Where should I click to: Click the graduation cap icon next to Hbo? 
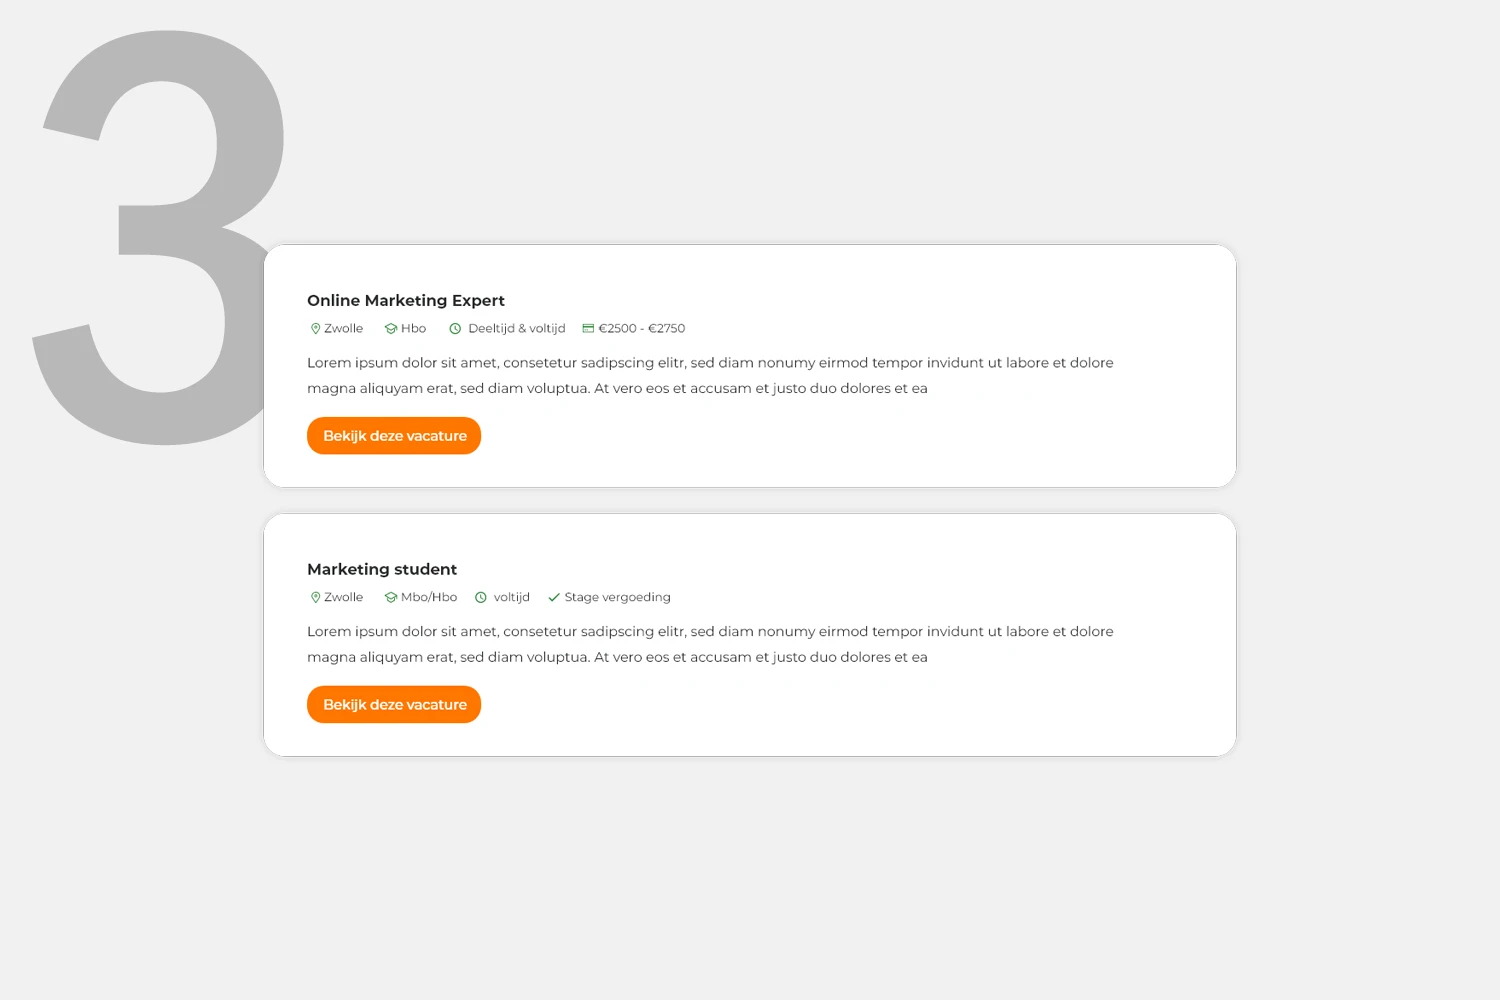coord(391,328)
